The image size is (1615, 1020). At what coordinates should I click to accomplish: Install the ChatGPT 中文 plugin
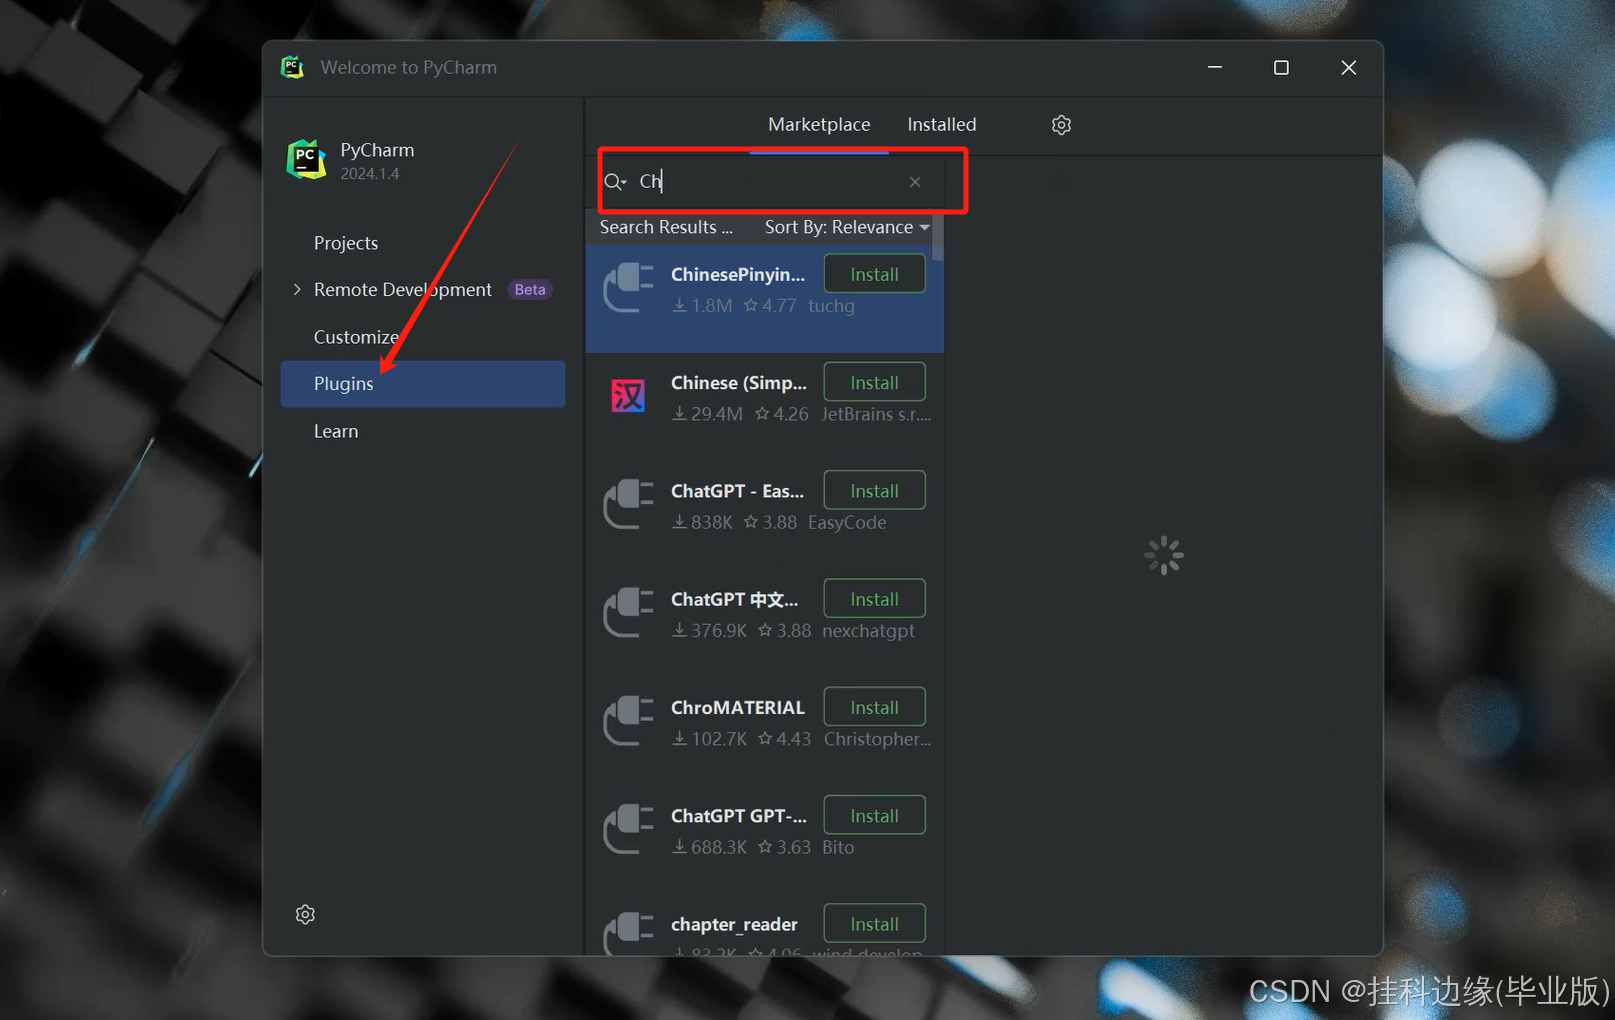coord(874,599)
